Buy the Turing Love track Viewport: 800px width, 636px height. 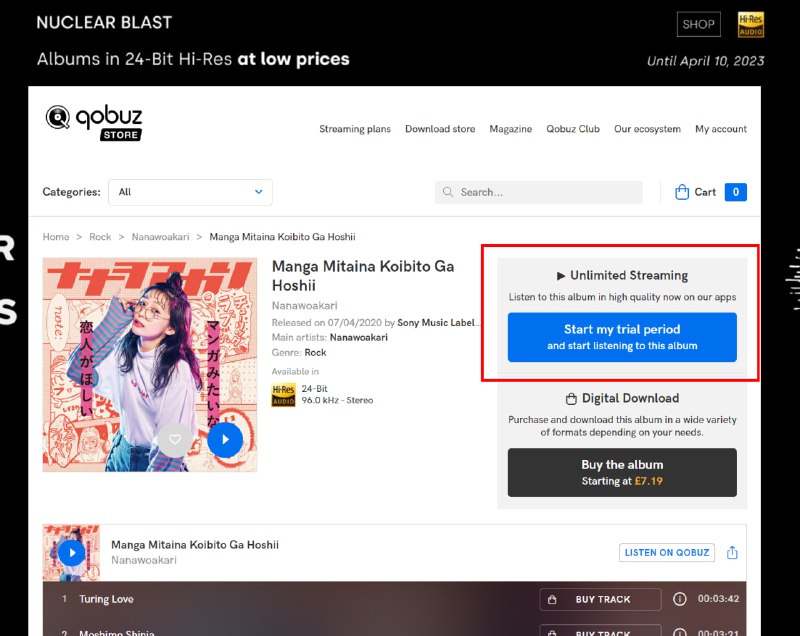pyautogui.click(x=600, y=599)
